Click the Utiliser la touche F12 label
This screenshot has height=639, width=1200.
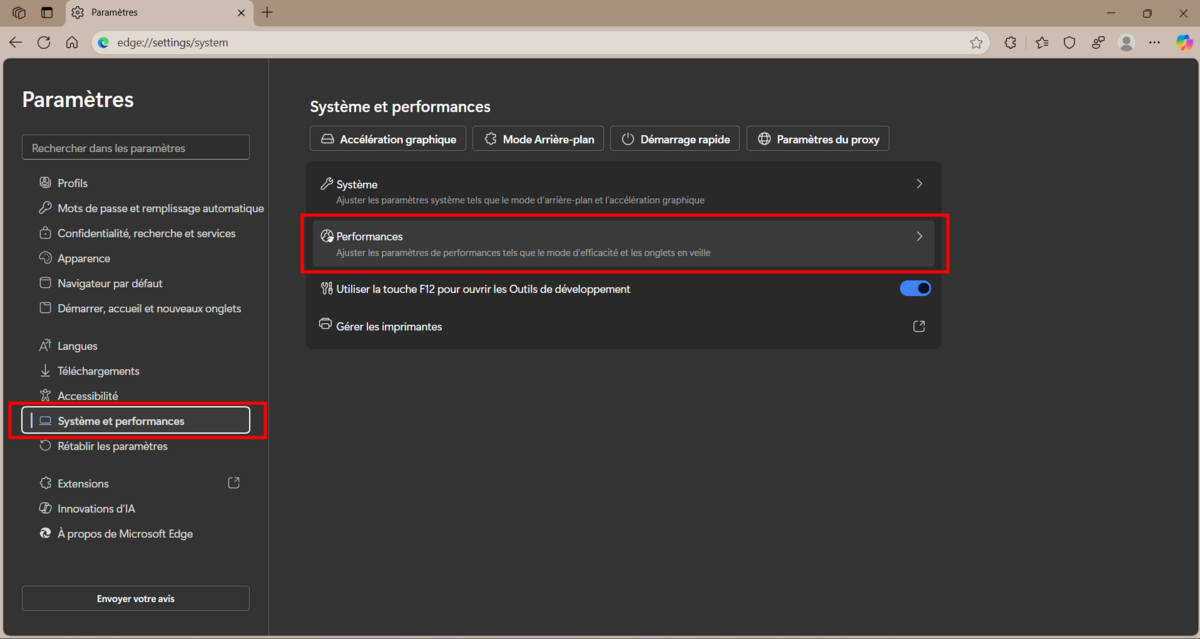[x=483, y=289]
